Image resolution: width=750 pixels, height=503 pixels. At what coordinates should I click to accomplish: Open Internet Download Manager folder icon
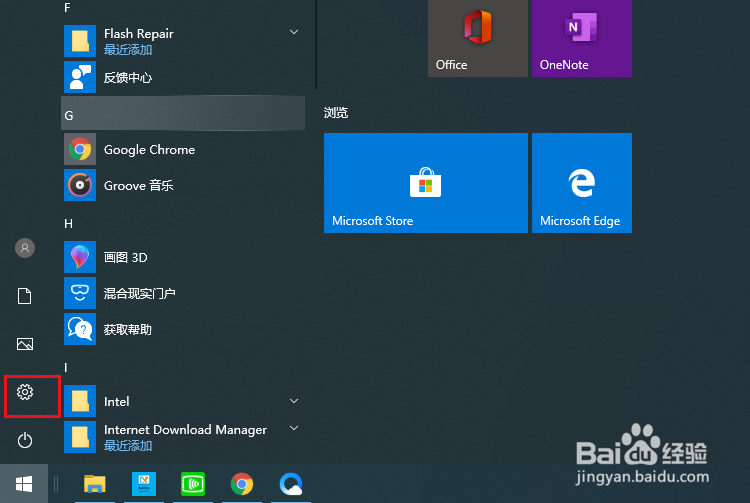pos(80,437)
